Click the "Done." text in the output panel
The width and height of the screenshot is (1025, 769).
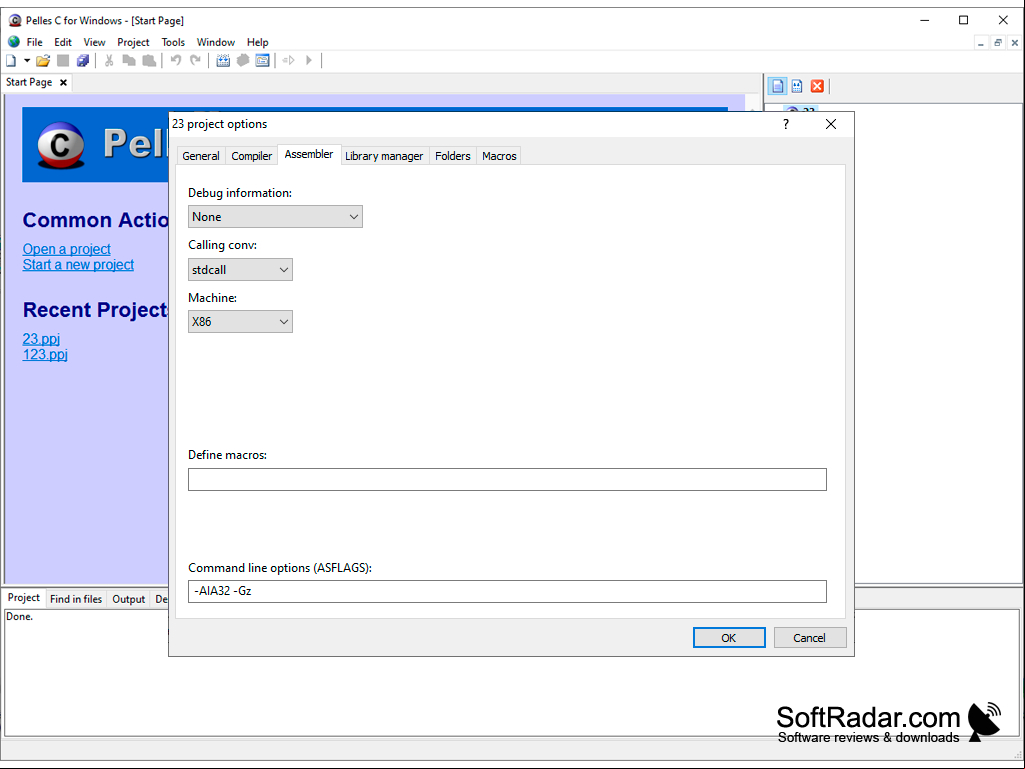19,617
